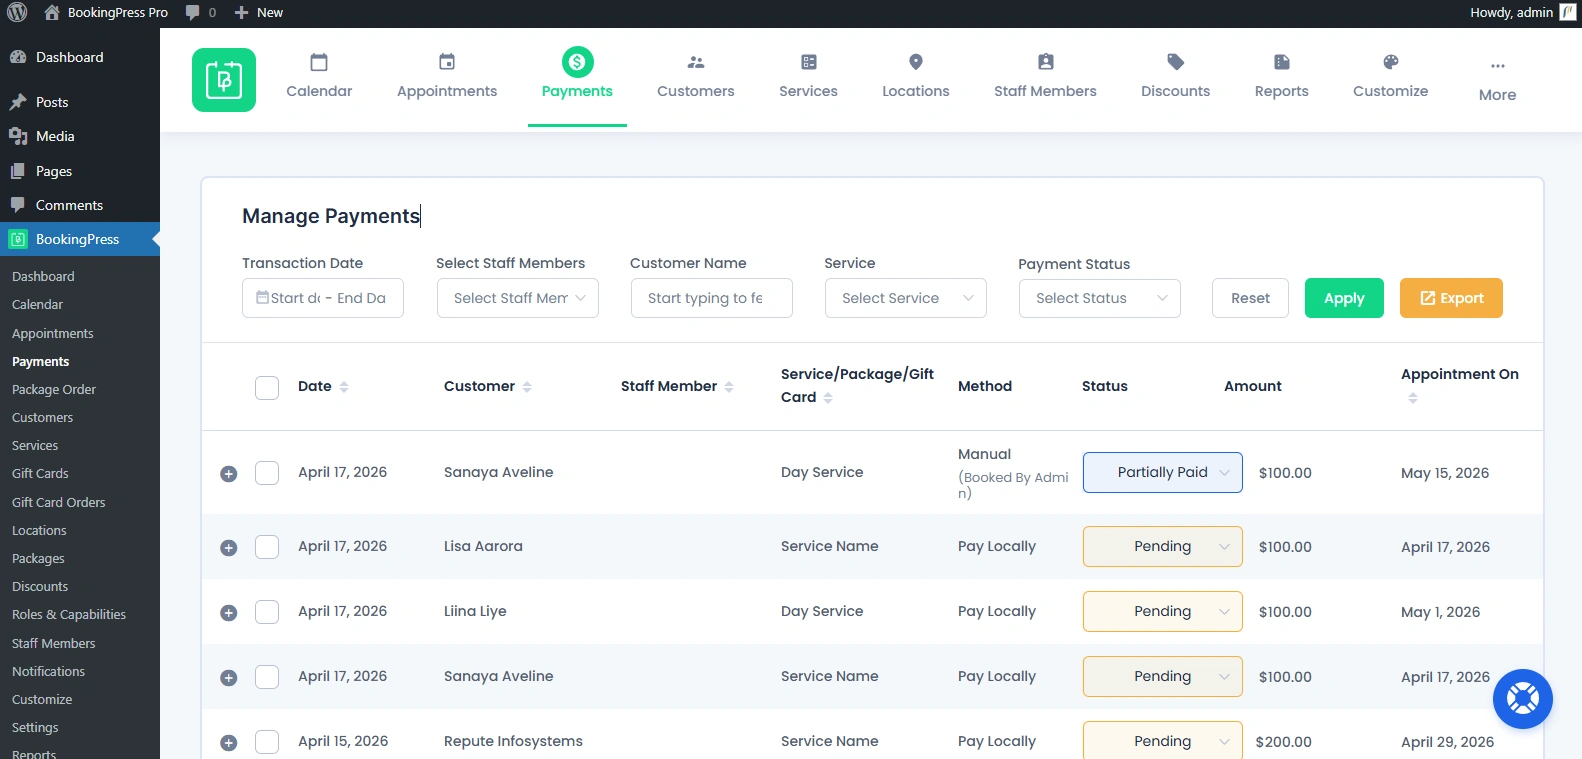
Task: Check the Liina Liye row checkbox
Action: tap(267, 612)
